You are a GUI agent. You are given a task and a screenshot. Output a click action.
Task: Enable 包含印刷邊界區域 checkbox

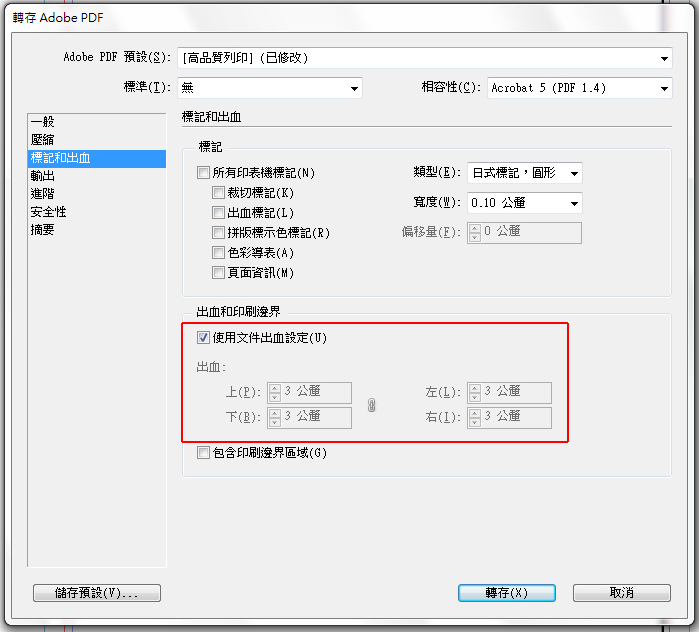(203, 453)
